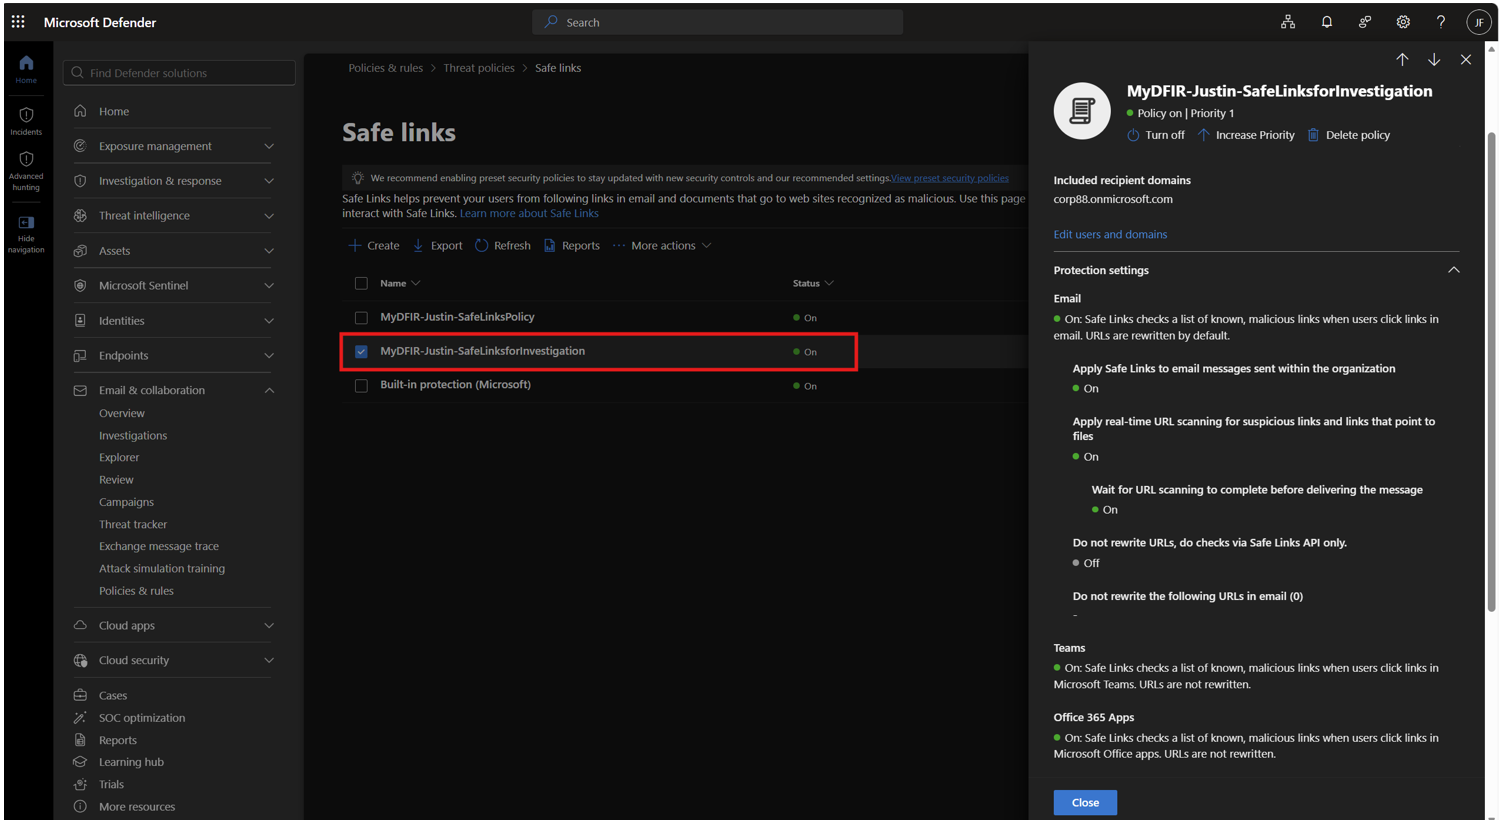Uncheck the MyDFIR-Justin-SafeLinksforInvestigation row checkbox
1504x822 pixels.
pyautogui.click(x=361, y=352)
